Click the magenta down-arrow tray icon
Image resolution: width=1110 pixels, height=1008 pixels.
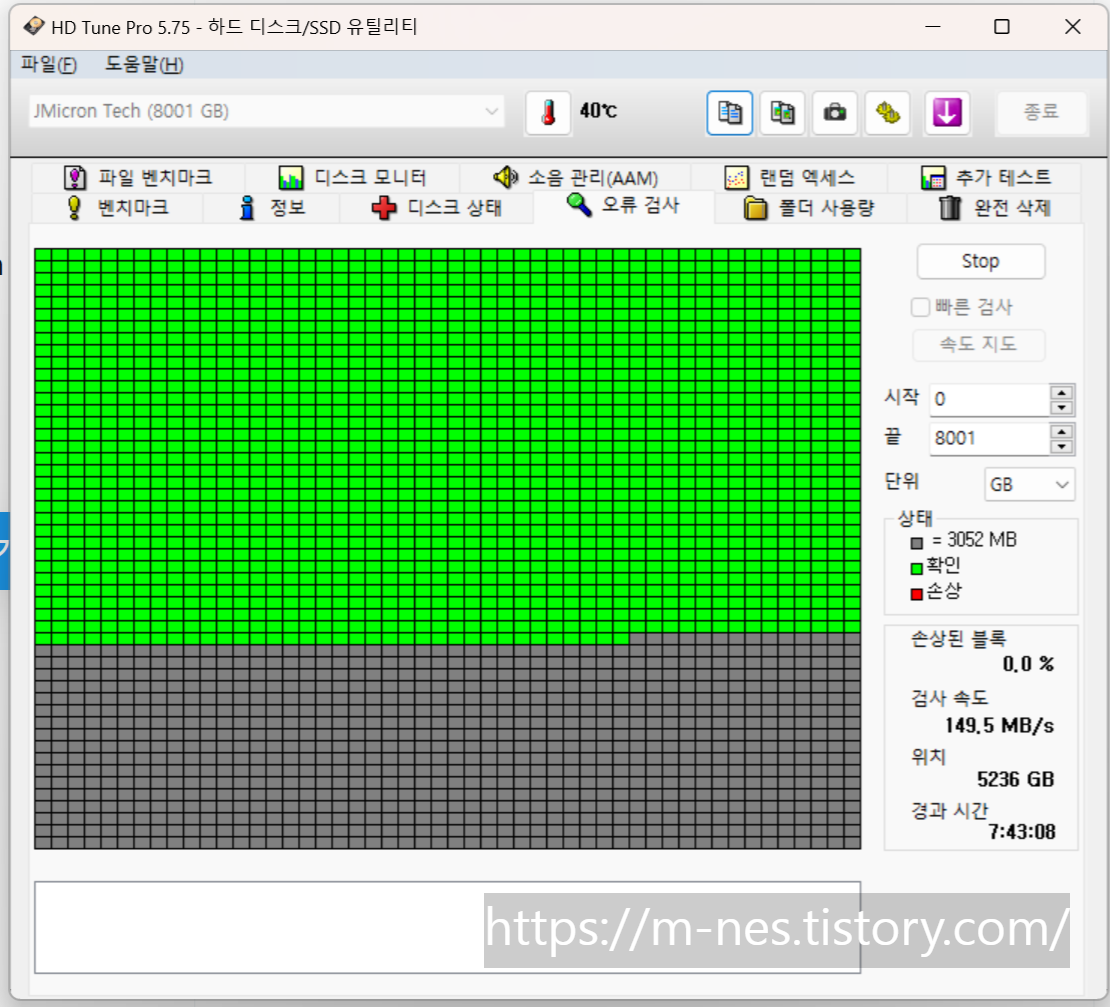(947, 113)
